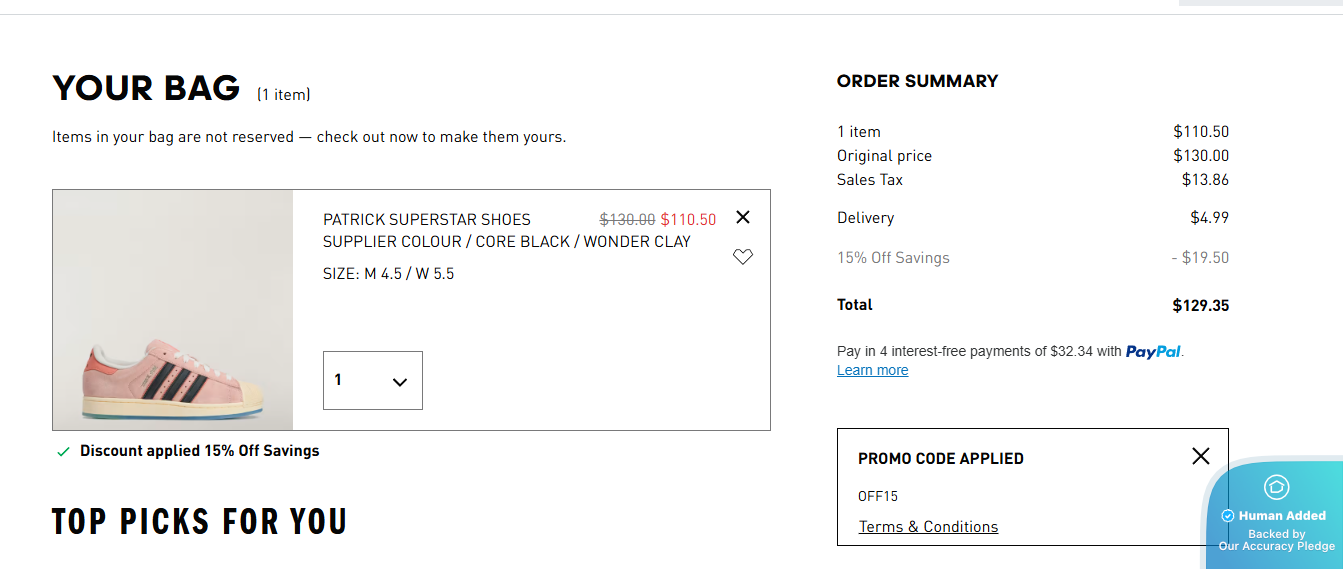The image size is (1343, 569).
Task: Click the red $110.50 sale price
Action: pos(688,219)
